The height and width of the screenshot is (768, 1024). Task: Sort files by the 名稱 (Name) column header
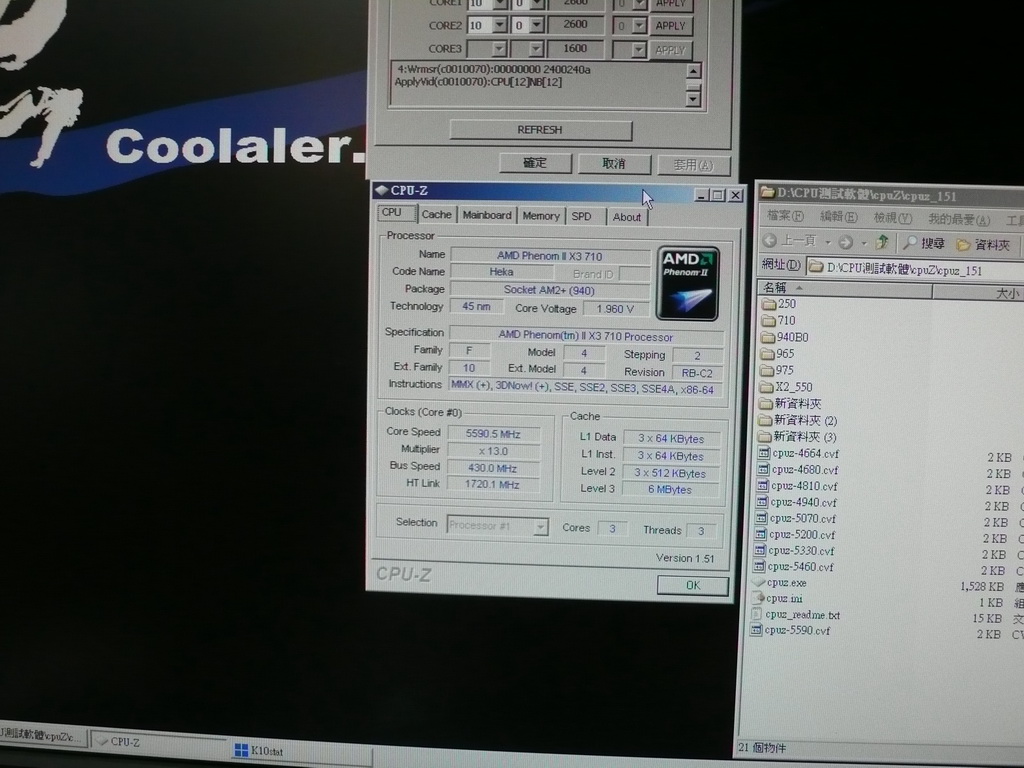click(845, 289)
